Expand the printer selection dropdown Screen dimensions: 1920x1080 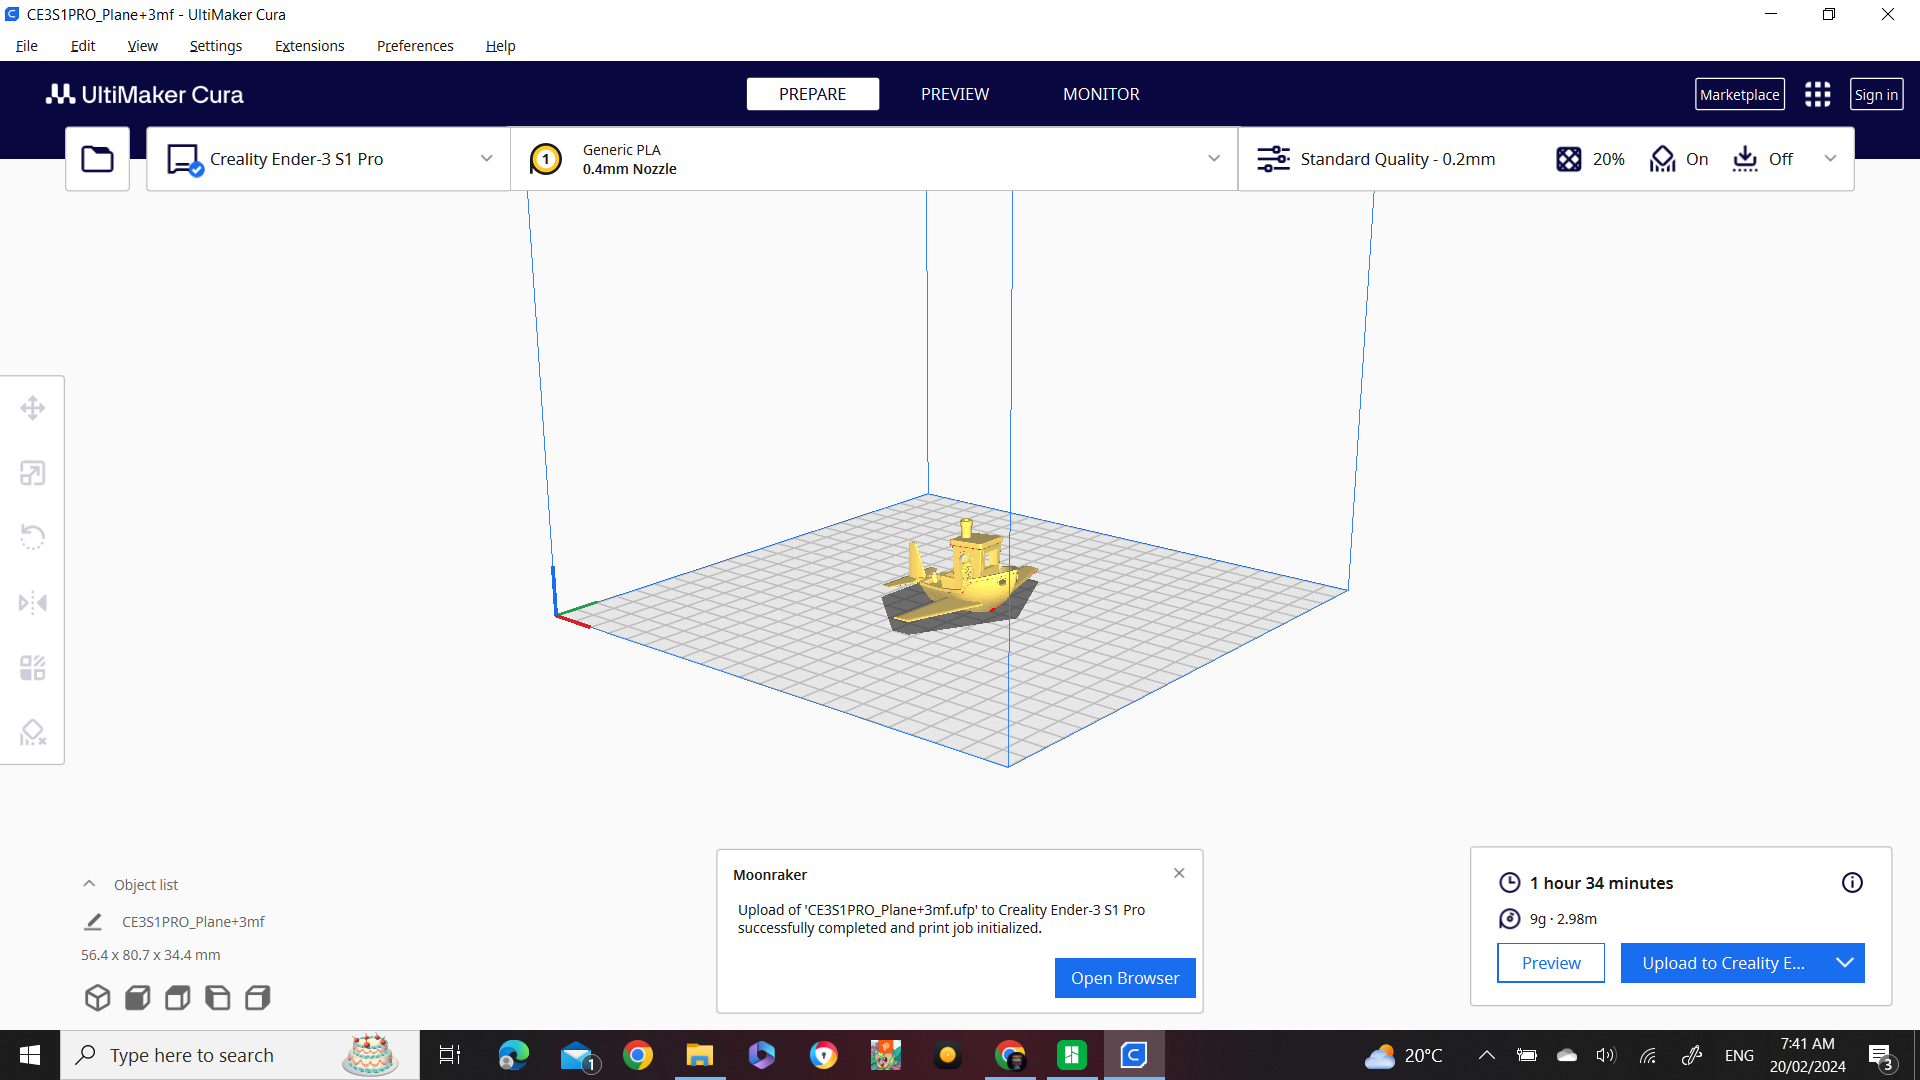coord(487,159)
